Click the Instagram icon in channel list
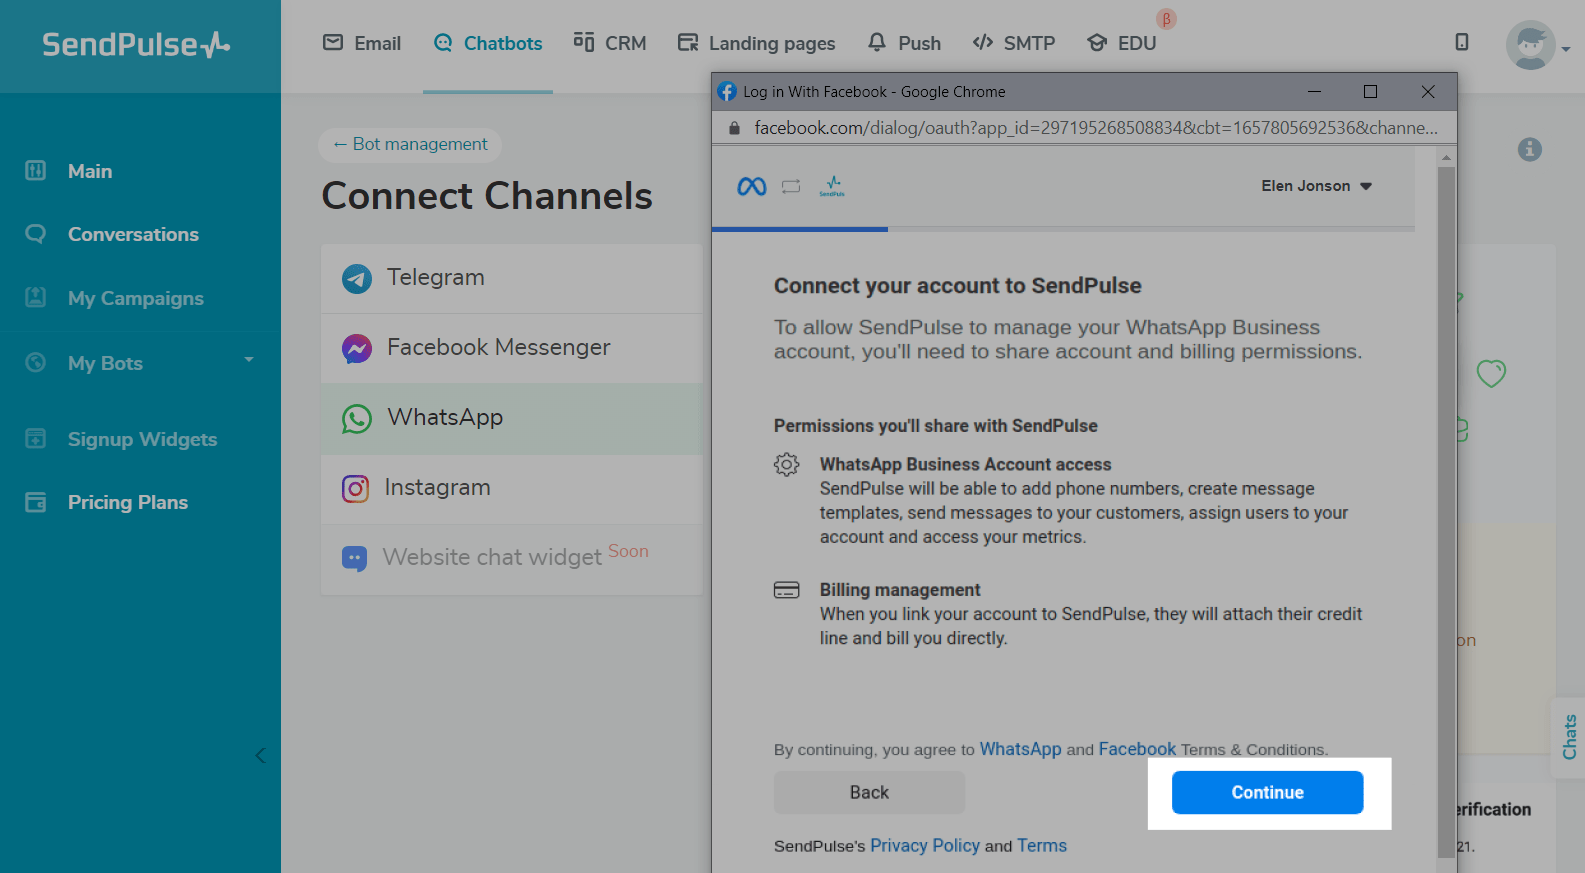Screen dimensions: 1585x873 (x=356, y=488)
